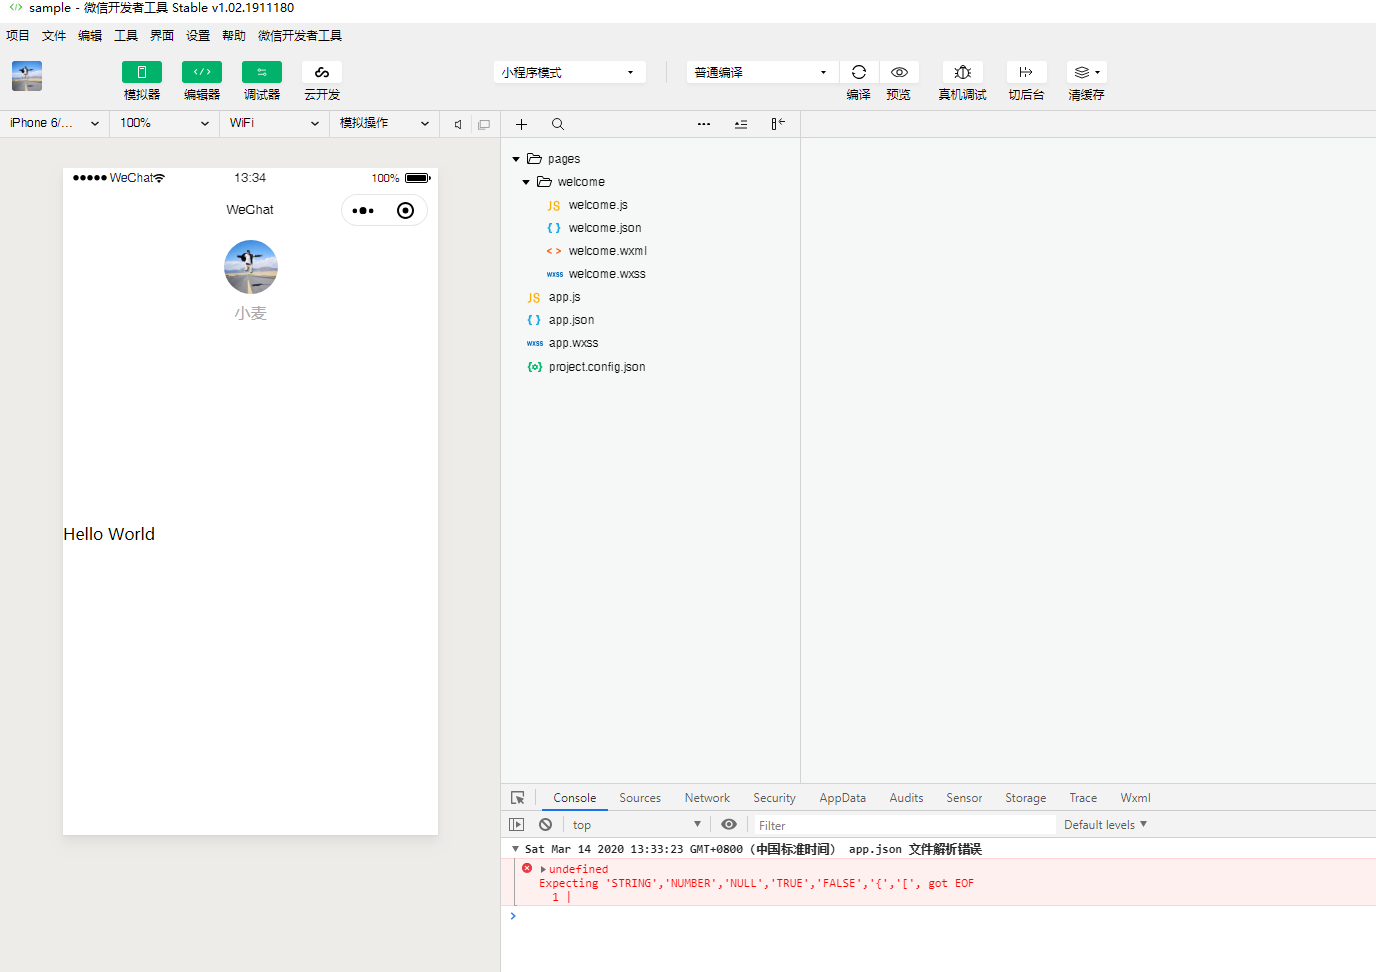Click the simulator capsule menu dots
The width and height of the screenshot is (1376, 972).
[363, 210]
